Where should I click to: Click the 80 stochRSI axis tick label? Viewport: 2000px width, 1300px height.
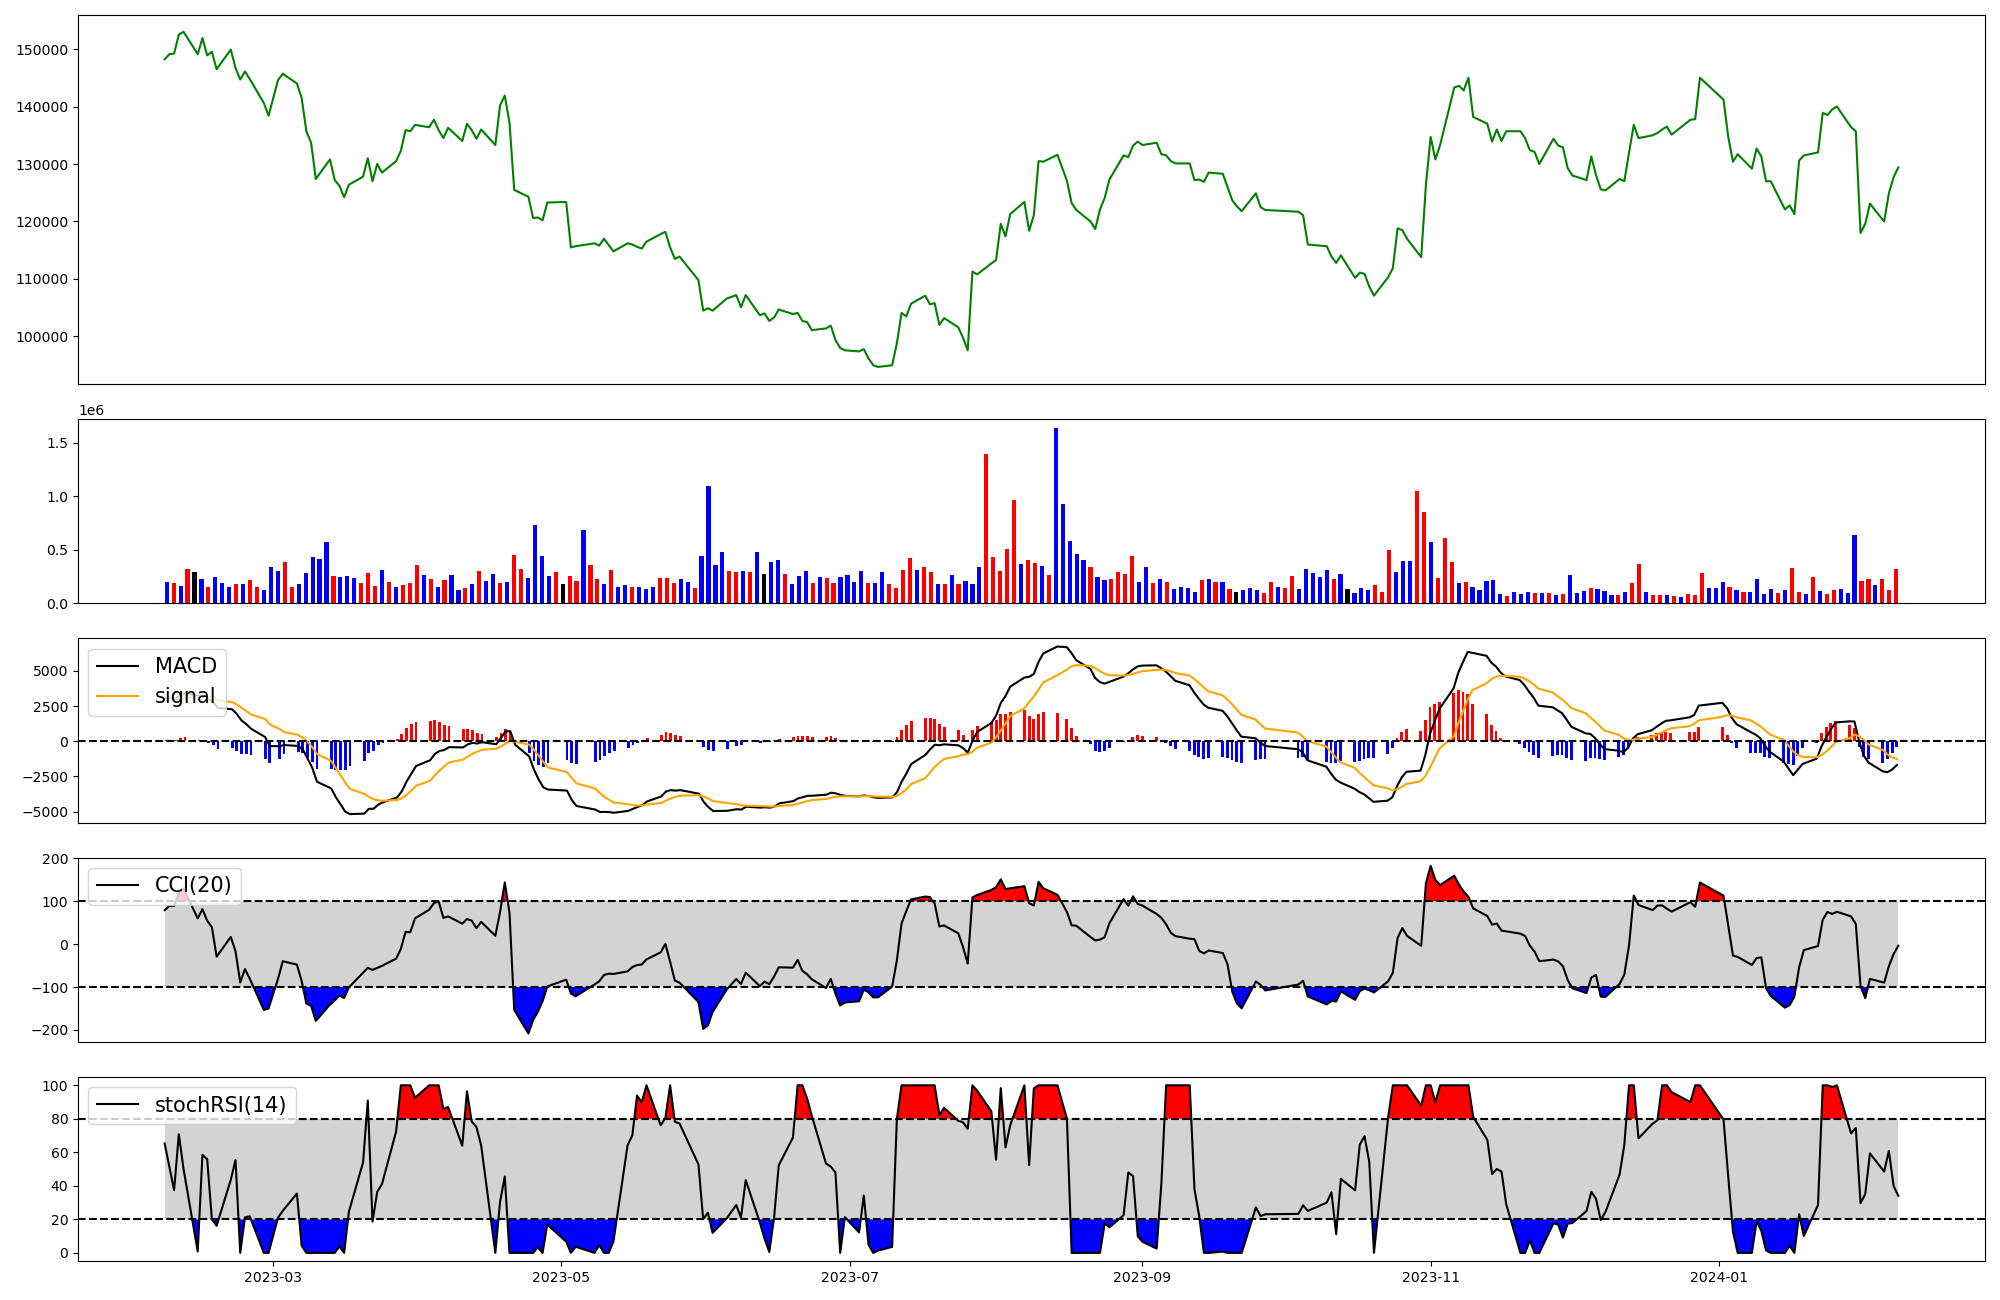[x=60, y=1120]
